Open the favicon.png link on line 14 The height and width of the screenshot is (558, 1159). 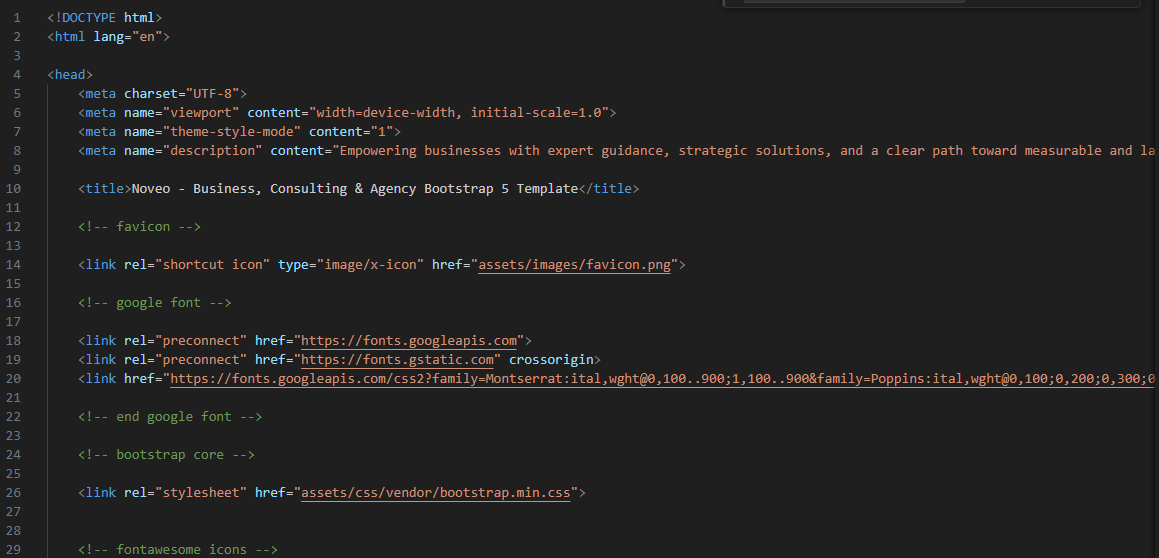point(574,265)
